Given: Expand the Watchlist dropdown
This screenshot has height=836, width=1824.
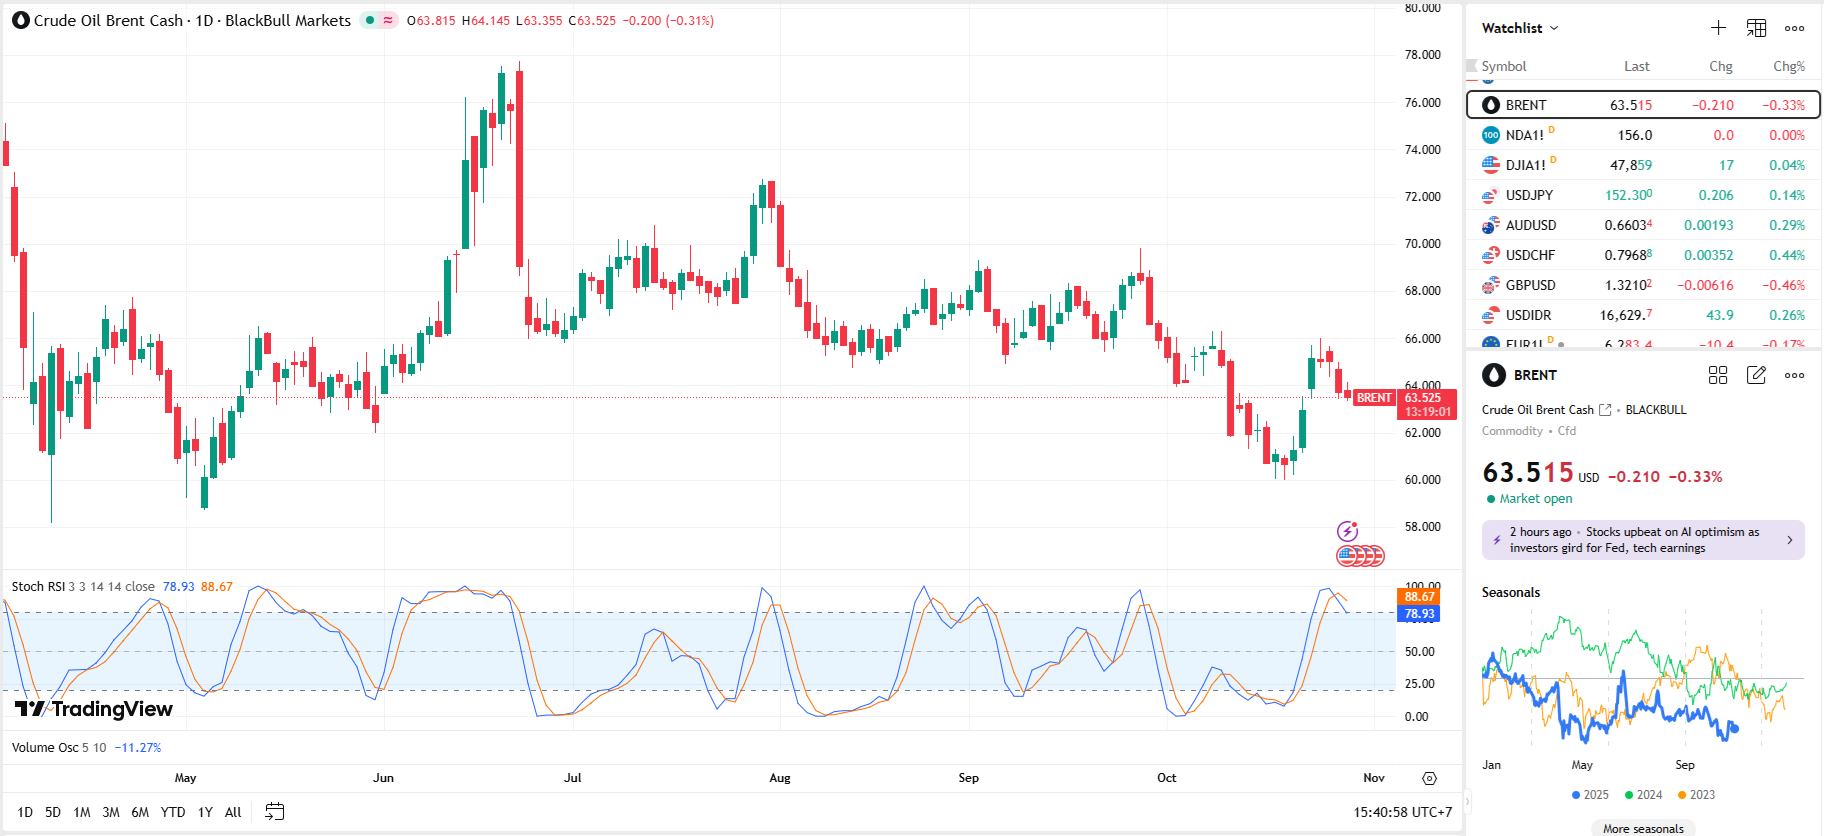Looking at the screenshot, I should point(1520,28).
